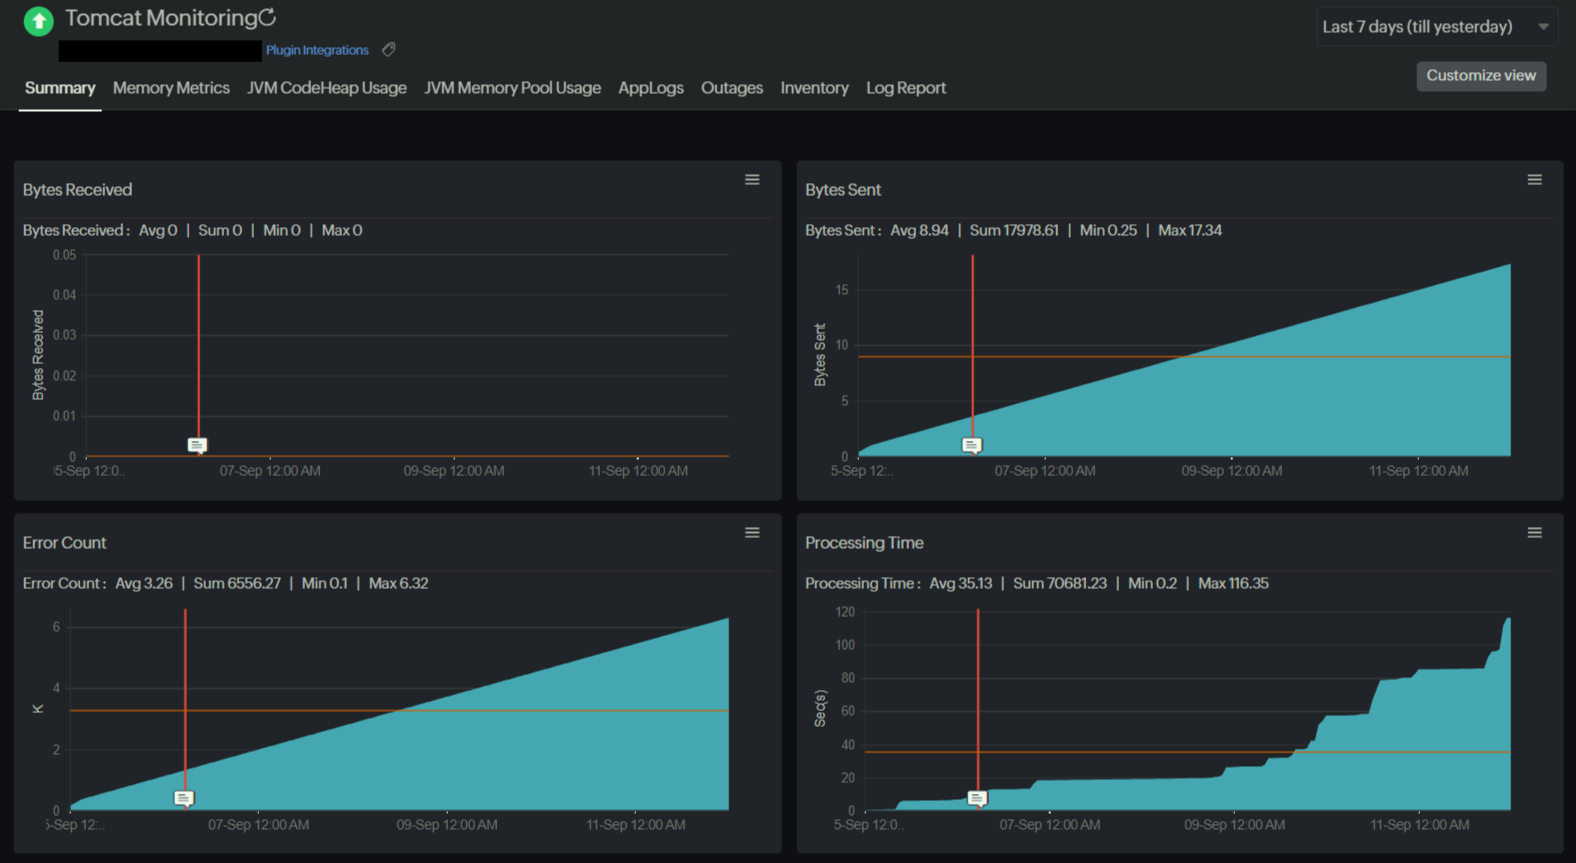Switch to the Inventory tab
Image resolution: width=1576 pixels, height=863 pixels.
tap(814, 88)
